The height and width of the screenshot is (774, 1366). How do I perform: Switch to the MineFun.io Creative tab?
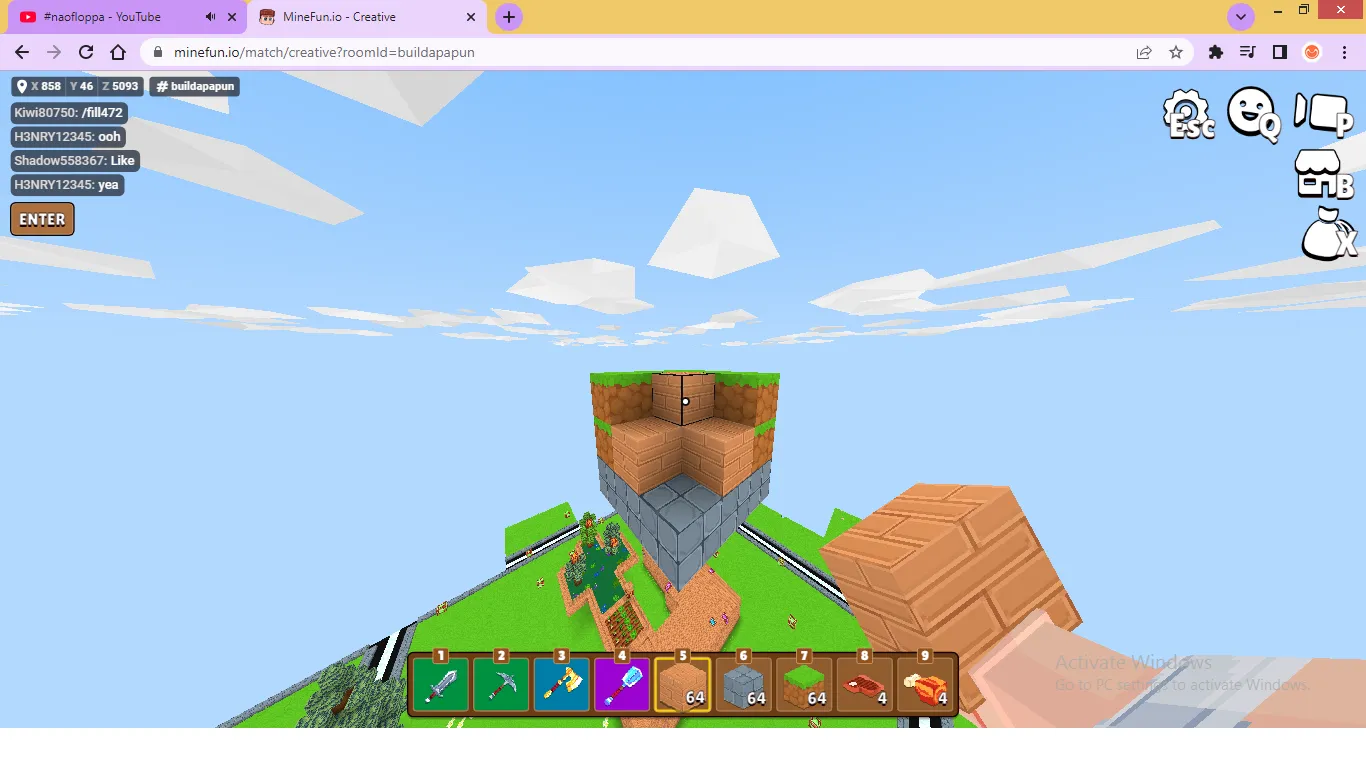click(x=368, y=17)
